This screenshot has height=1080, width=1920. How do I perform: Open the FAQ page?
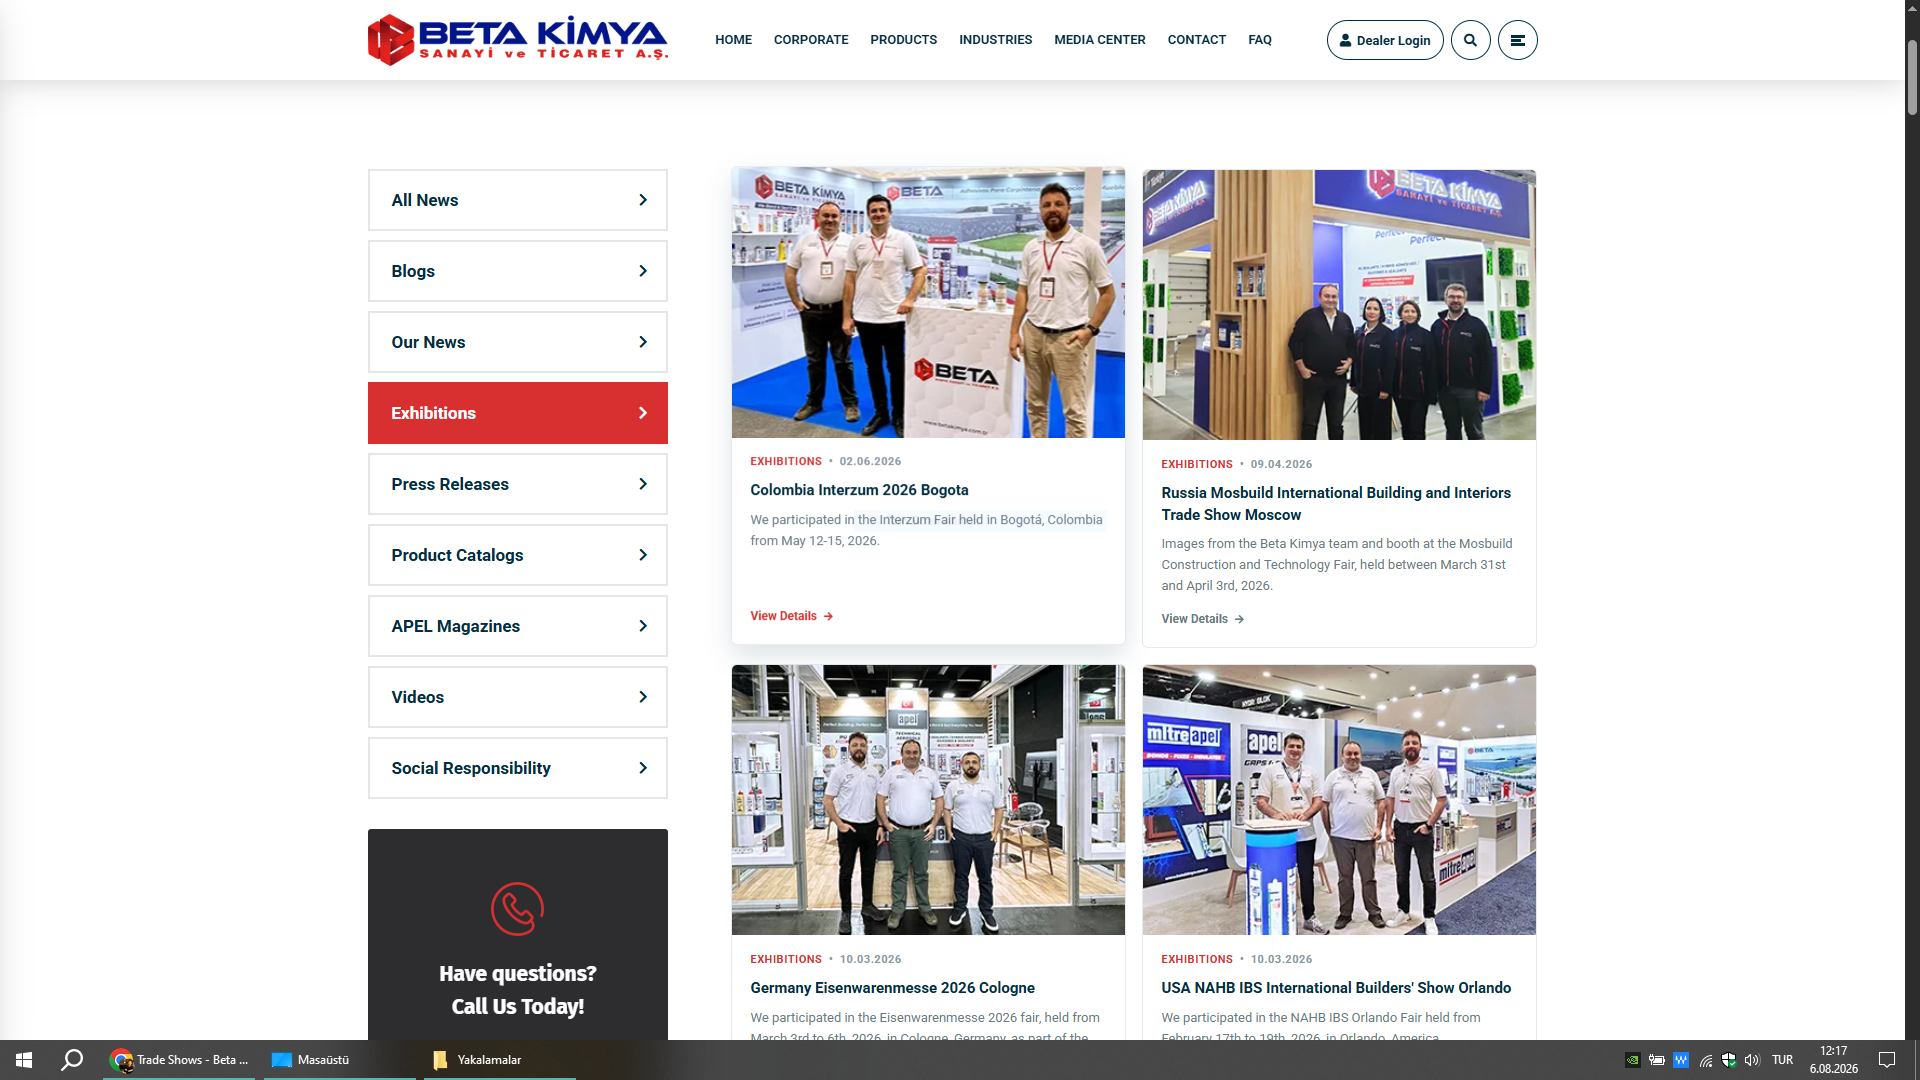click(x=1260, y=40)
